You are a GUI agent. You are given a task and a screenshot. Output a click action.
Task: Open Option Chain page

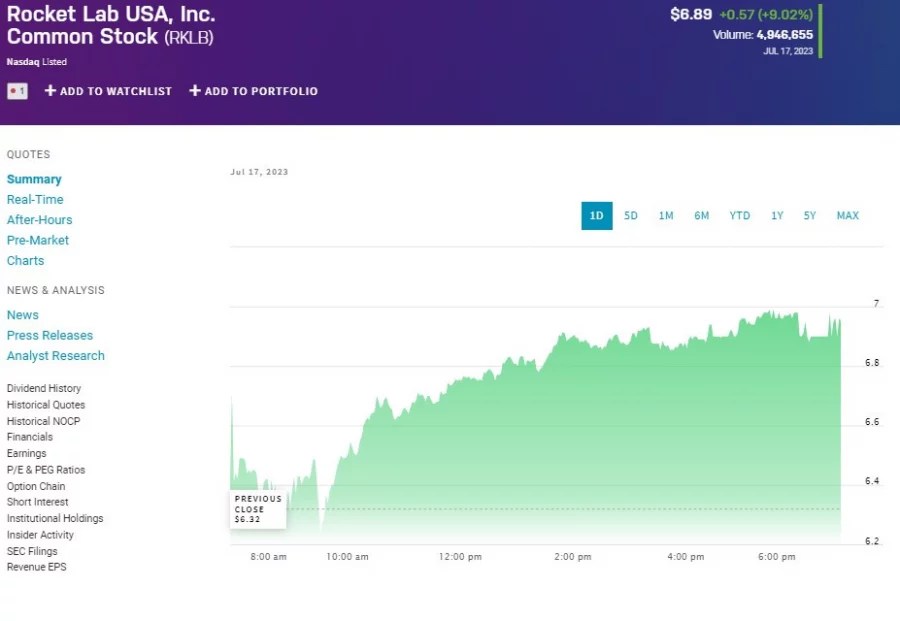tap(36, 486)
